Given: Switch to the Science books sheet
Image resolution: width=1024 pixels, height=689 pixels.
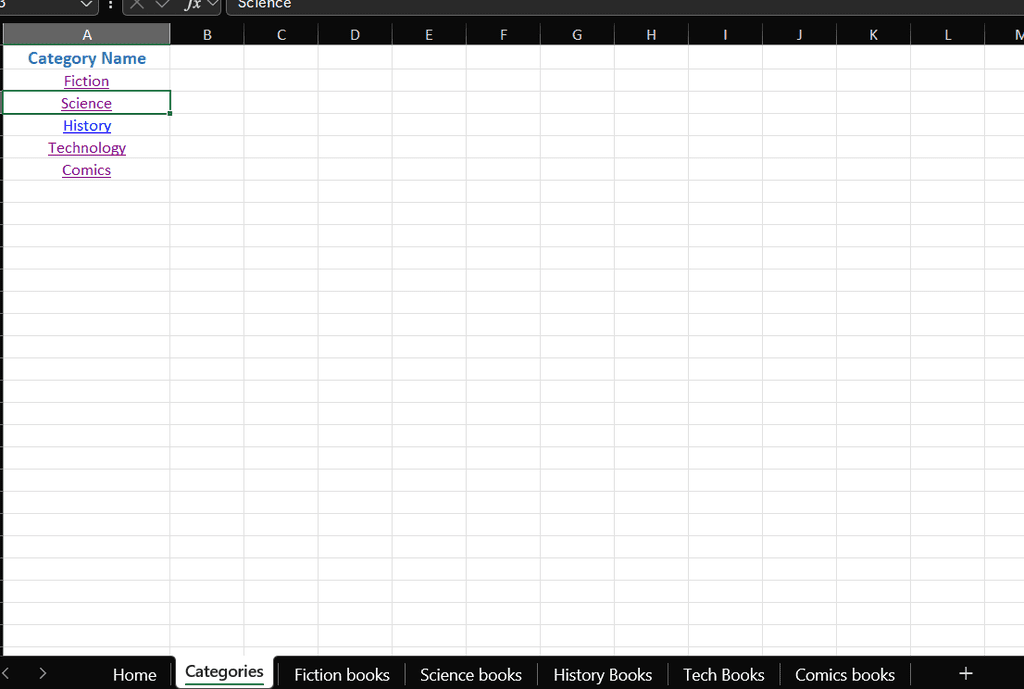Looking at the screenshot, I should pyautogui.click(x=471, y=674).
